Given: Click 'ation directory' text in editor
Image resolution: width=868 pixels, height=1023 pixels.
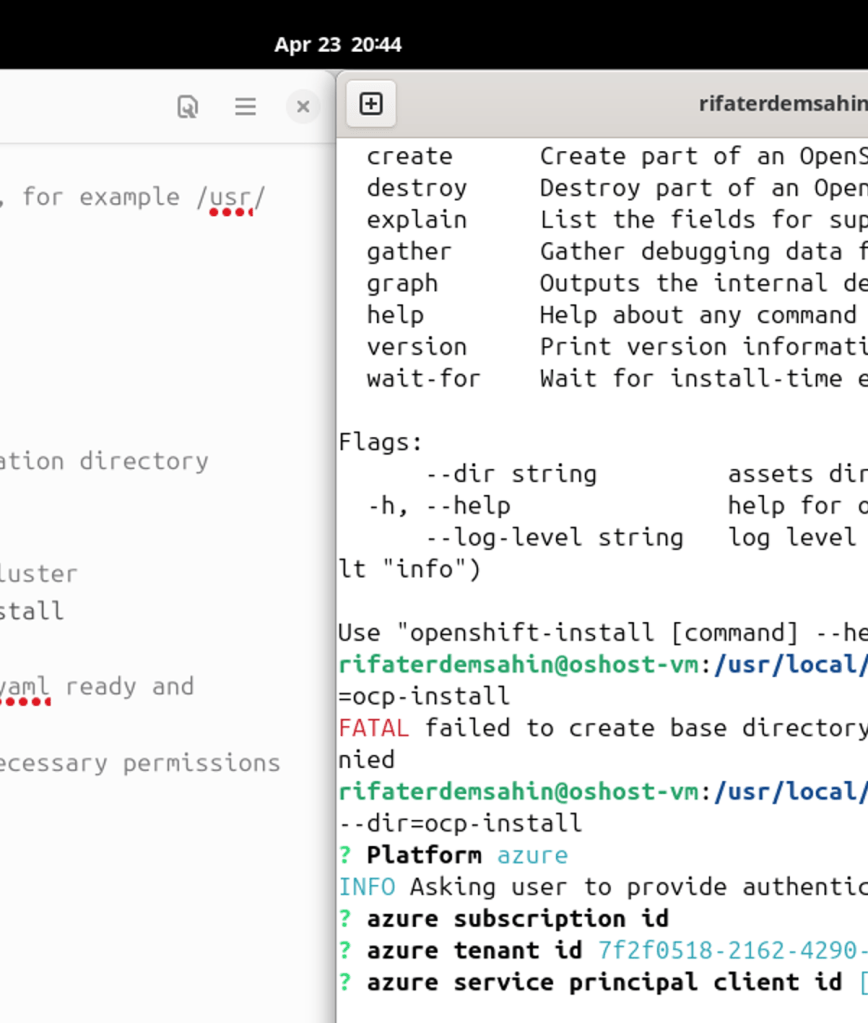Looking at the screenshot, I should click(x=104, y=461).
